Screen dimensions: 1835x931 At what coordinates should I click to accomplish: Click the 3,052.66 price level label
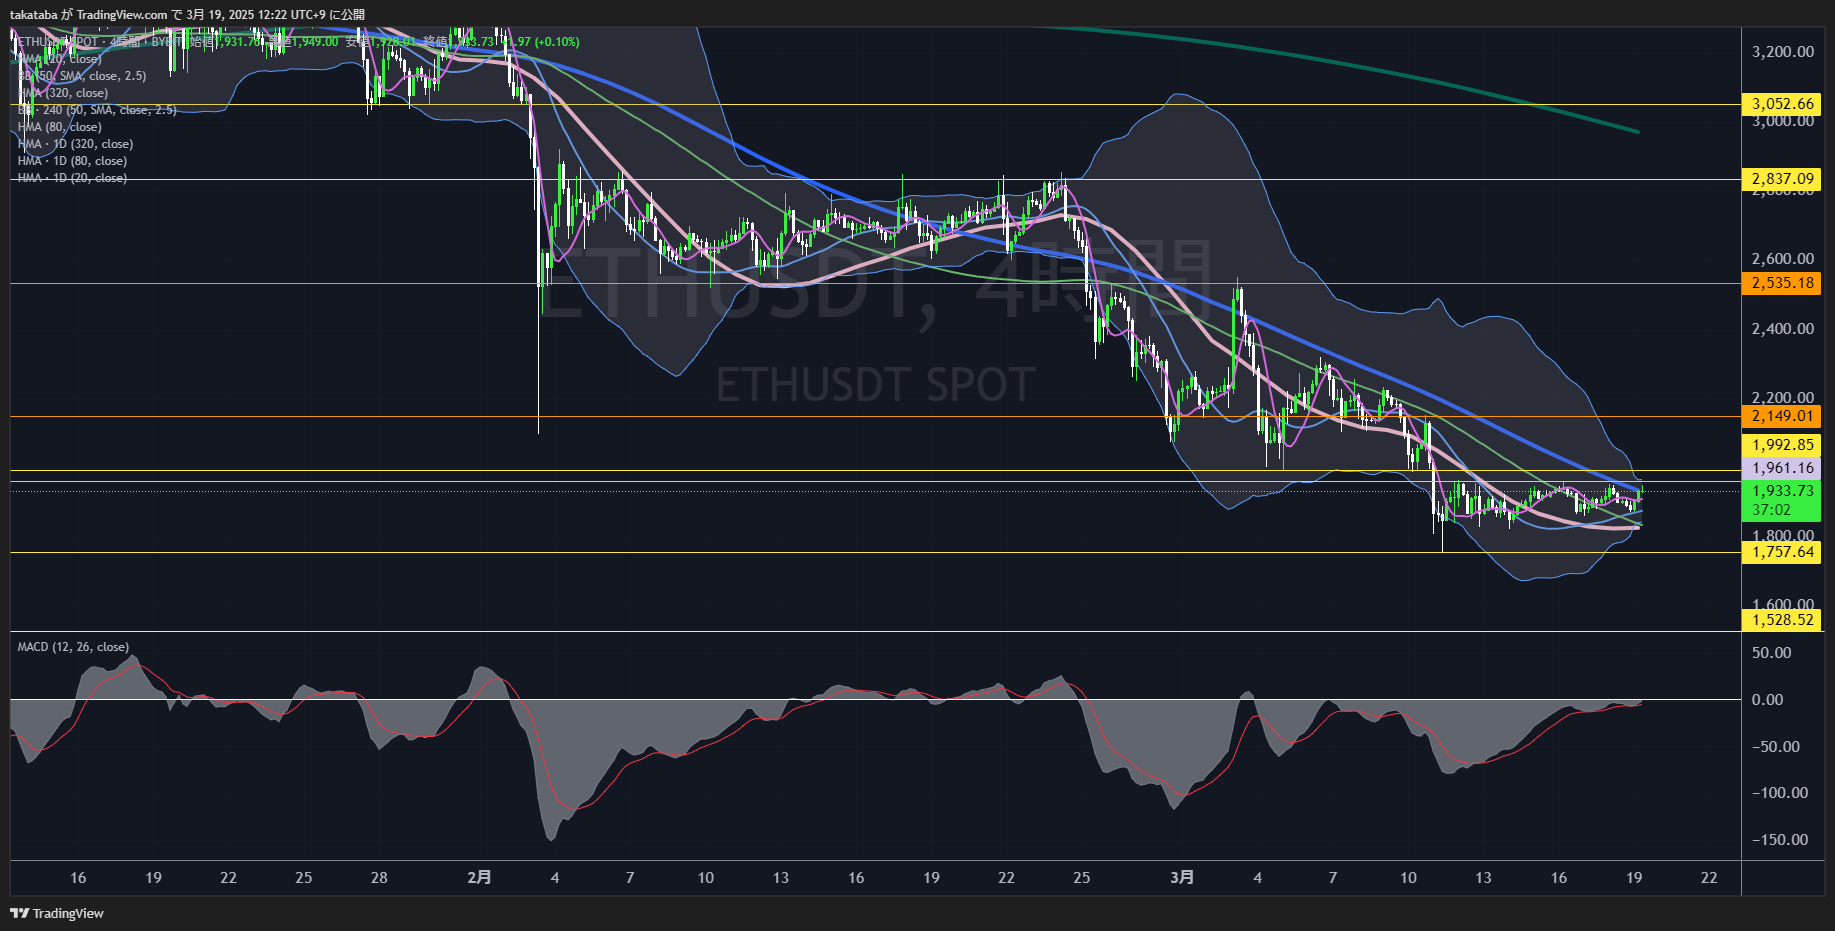(x=1782, y=104)
